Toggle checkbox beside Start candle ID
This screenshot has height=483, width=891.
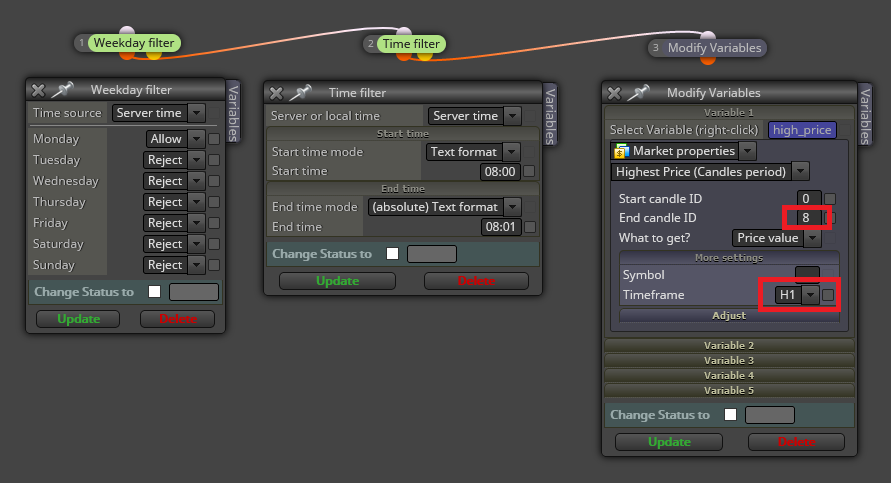click(830, 199)
